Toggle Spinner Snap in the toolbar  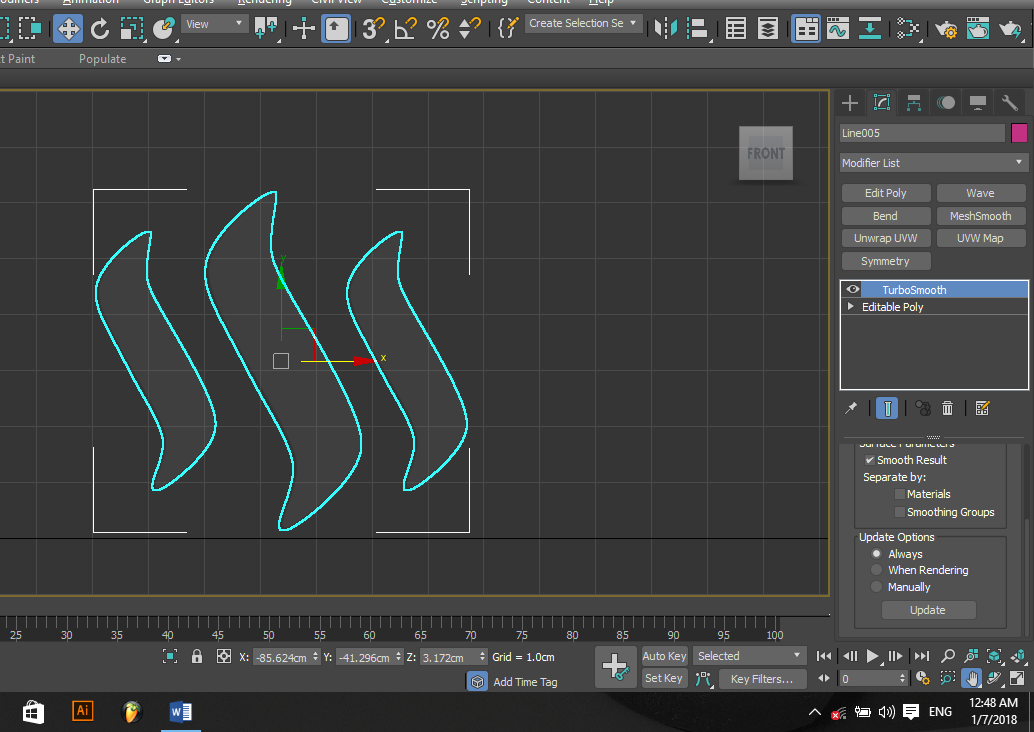469,28
